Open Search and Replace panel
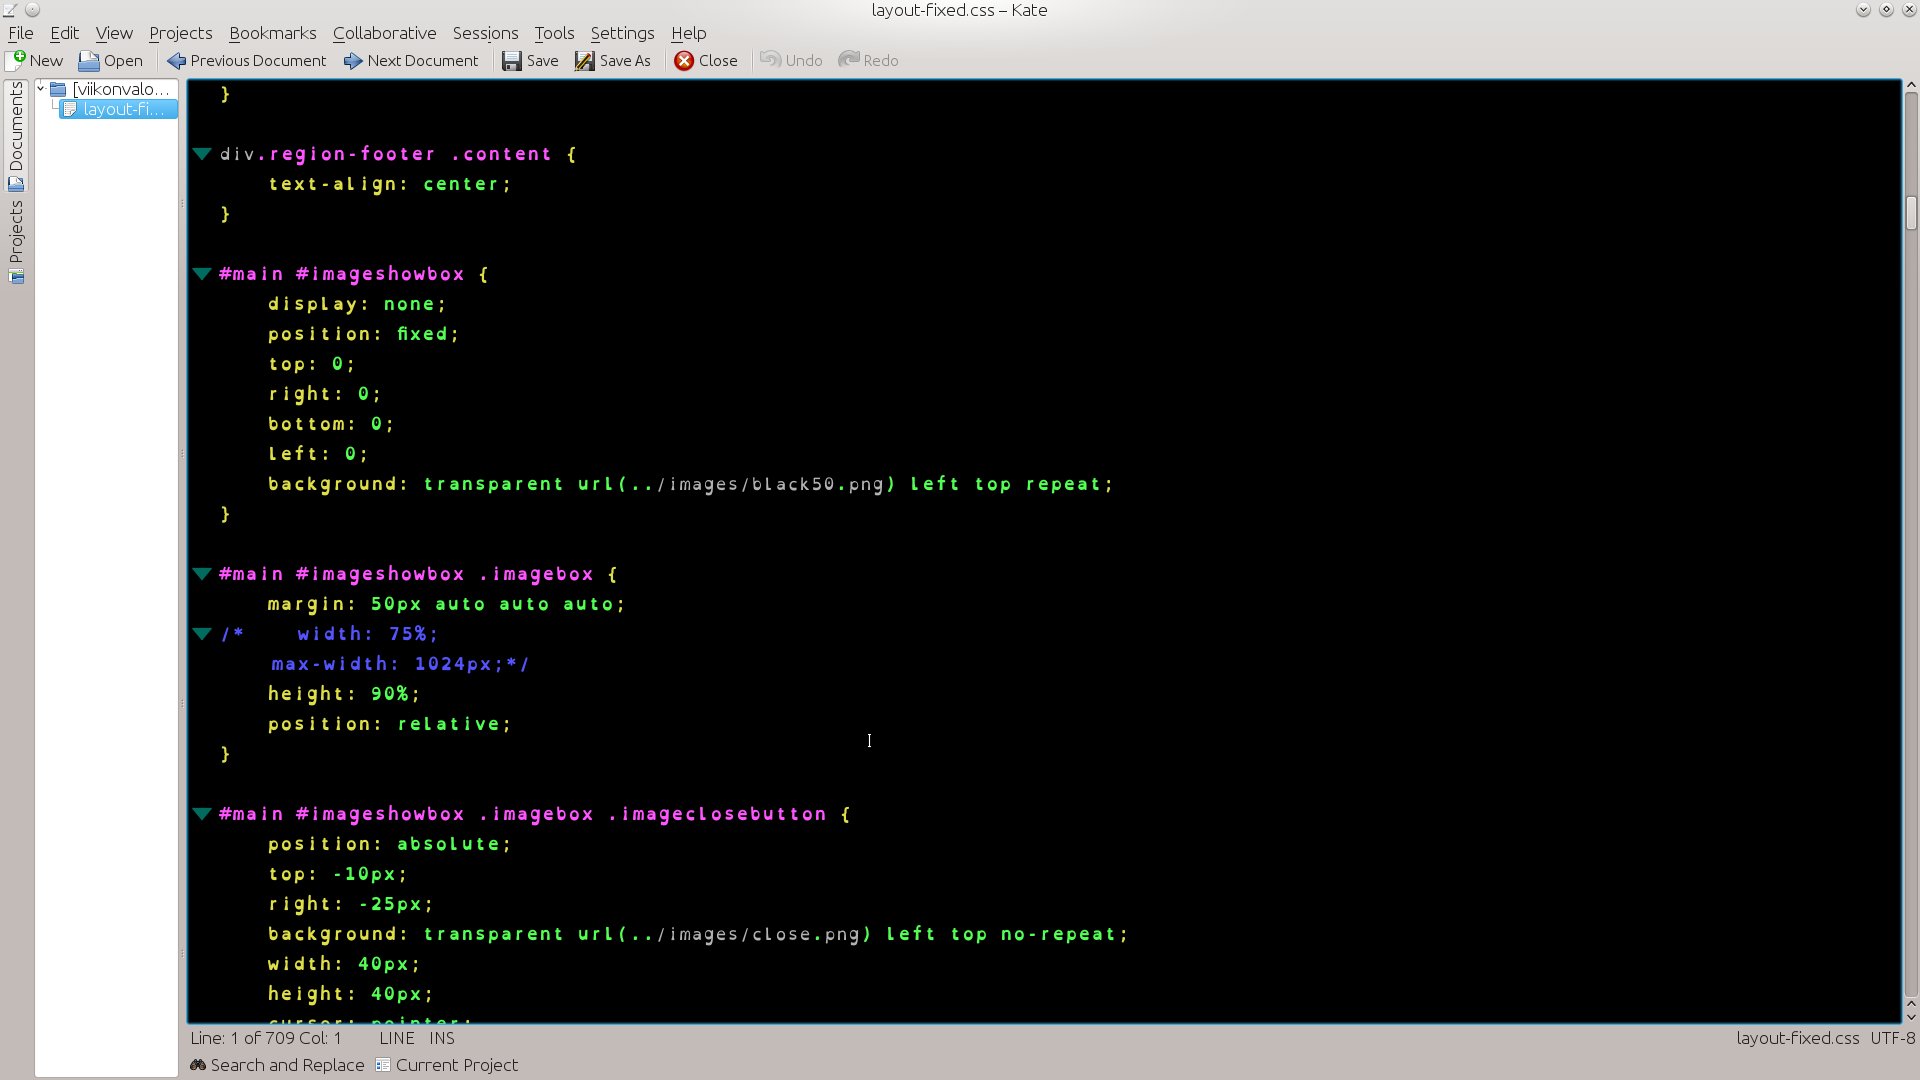The height and width of the screenshot is (1080, 1920). coord(277,1065)
